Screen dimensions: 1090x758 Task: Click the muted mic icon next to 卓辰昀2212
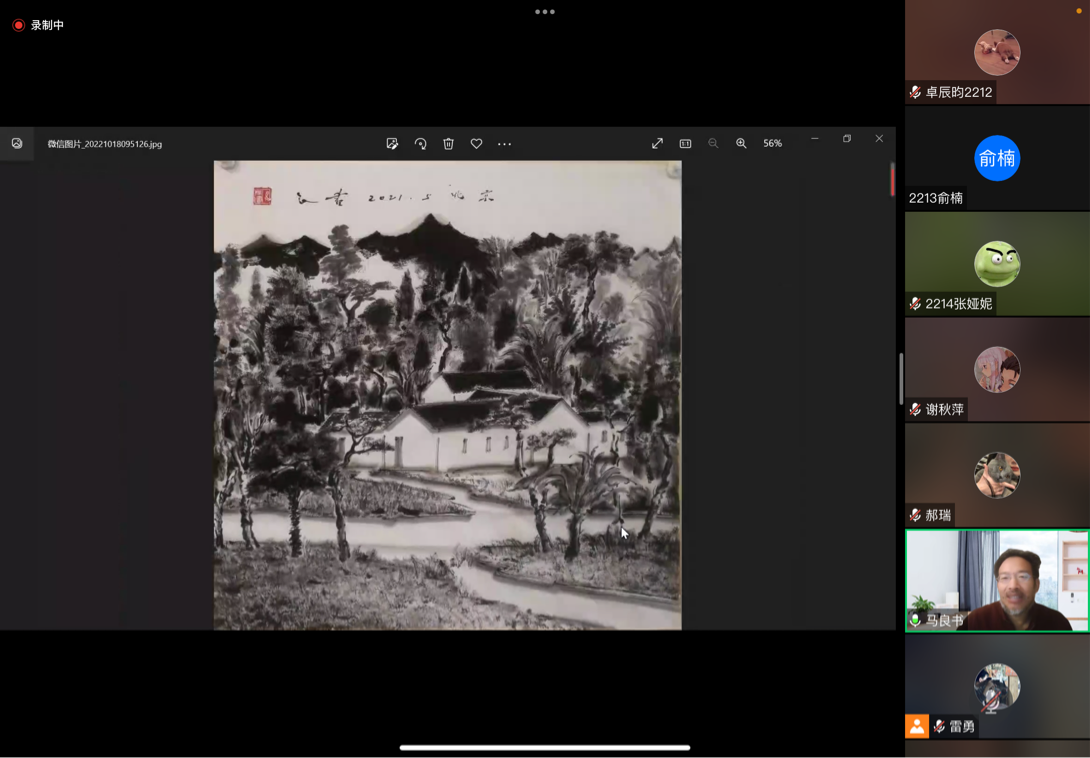(x=915, y=92)
